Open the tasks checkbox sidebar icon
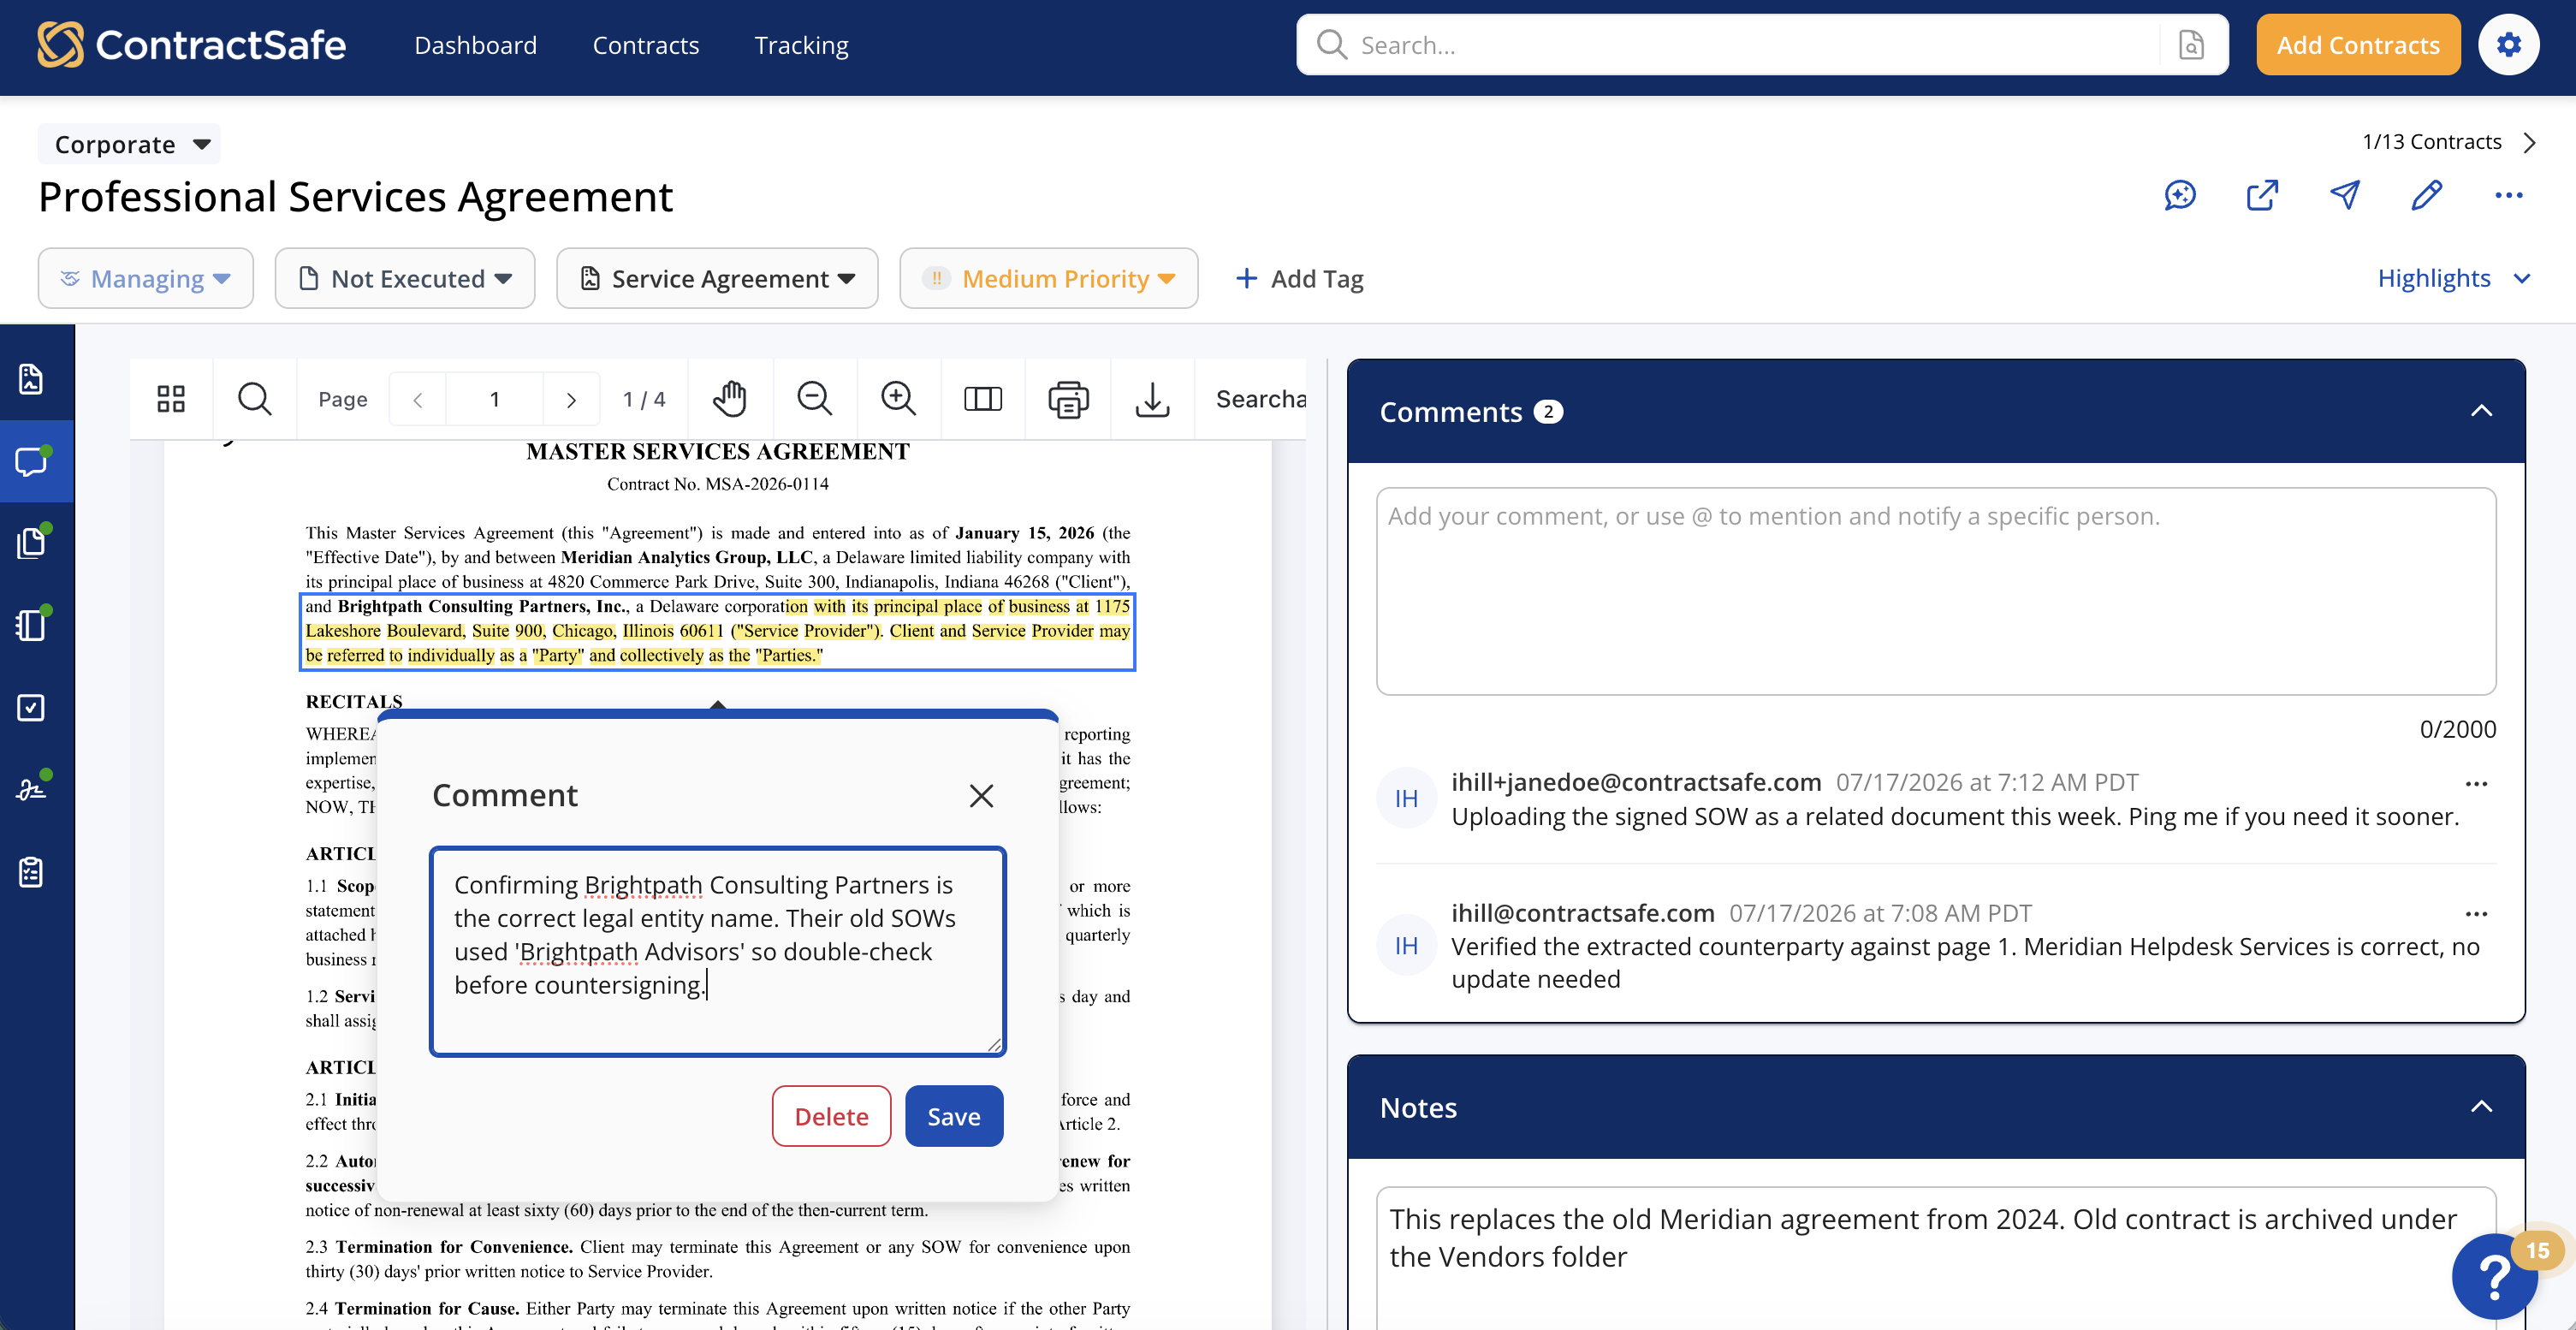This screenshot has height=1330, width=2576. 31,707
